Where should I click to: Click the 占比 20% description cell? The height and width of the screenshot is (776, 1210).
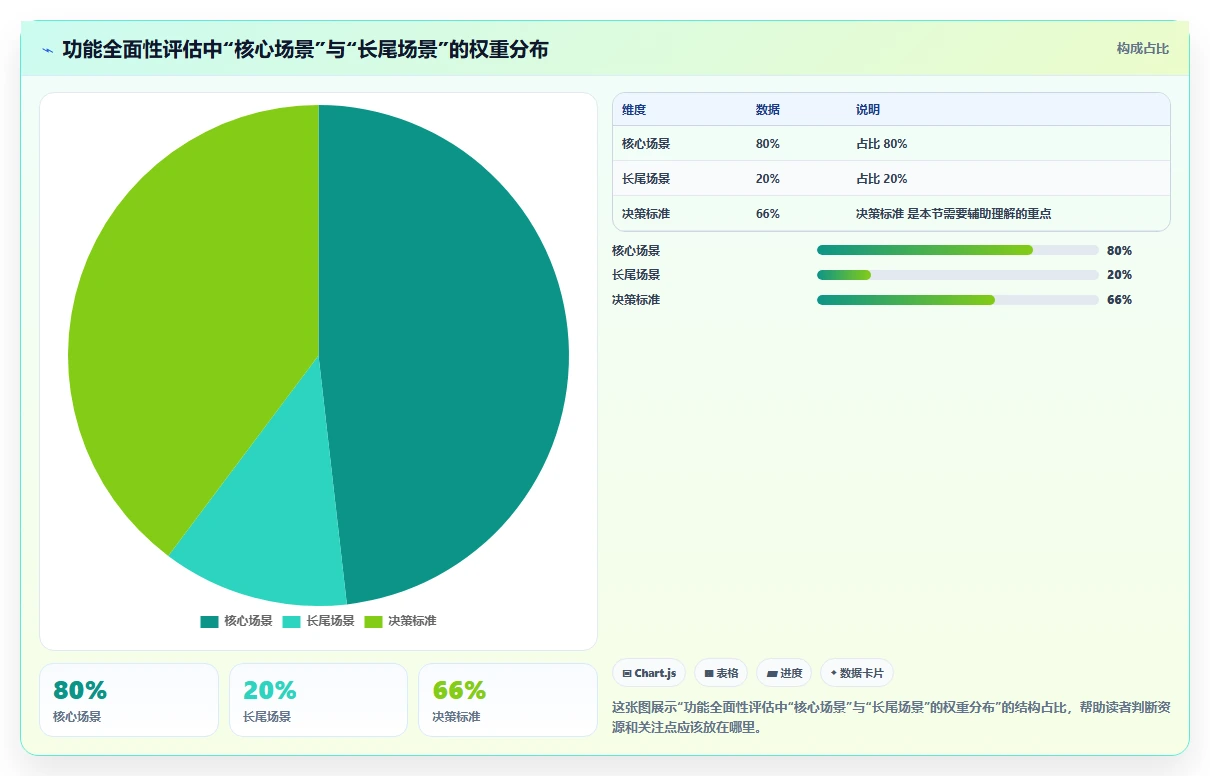[882, 179]
